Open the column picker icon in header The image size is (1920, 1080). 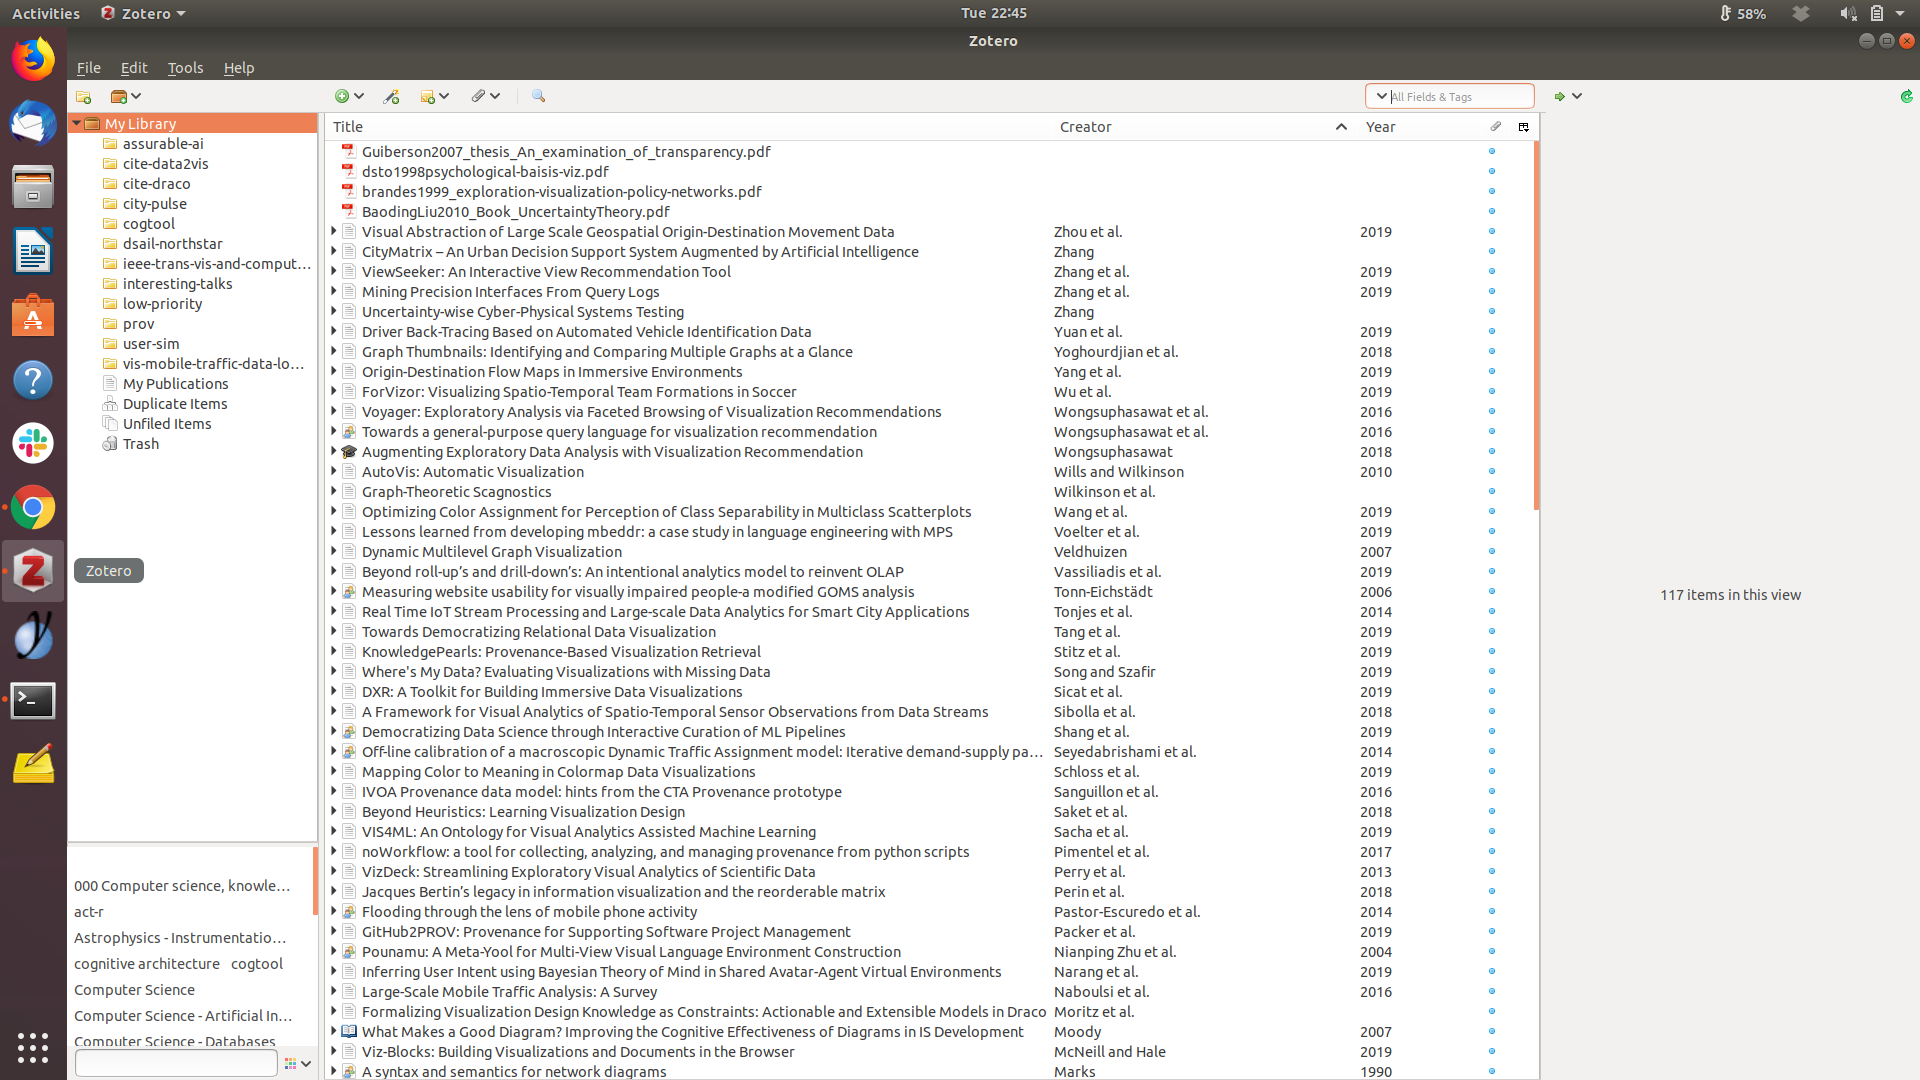1523,127
